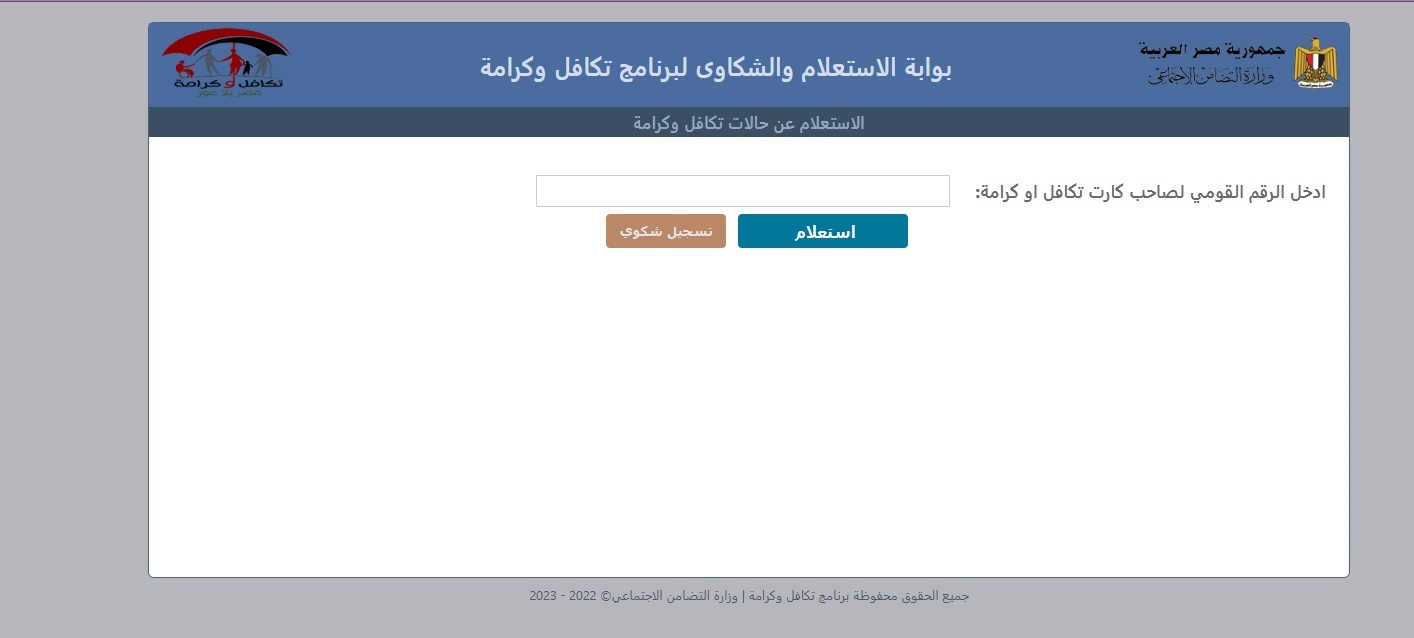Focus the national ID number input field
The height and width of the screenshot is (638, 1414).
click(x=742, y=191)
